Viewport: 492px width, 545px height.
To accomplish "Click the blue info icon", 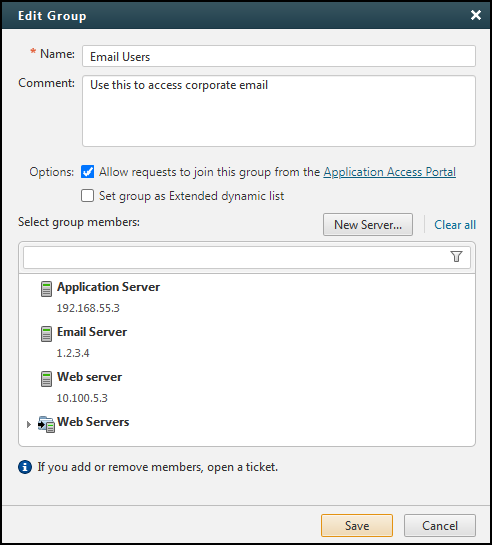I will [x=25, y=467].
